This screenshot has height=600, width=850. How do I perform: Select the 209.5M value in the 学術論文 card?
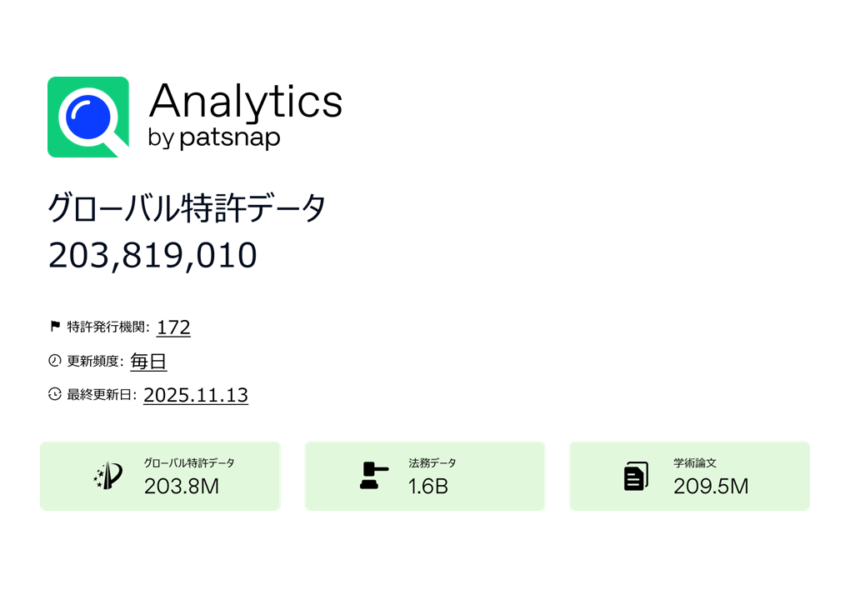click(711, 487)
